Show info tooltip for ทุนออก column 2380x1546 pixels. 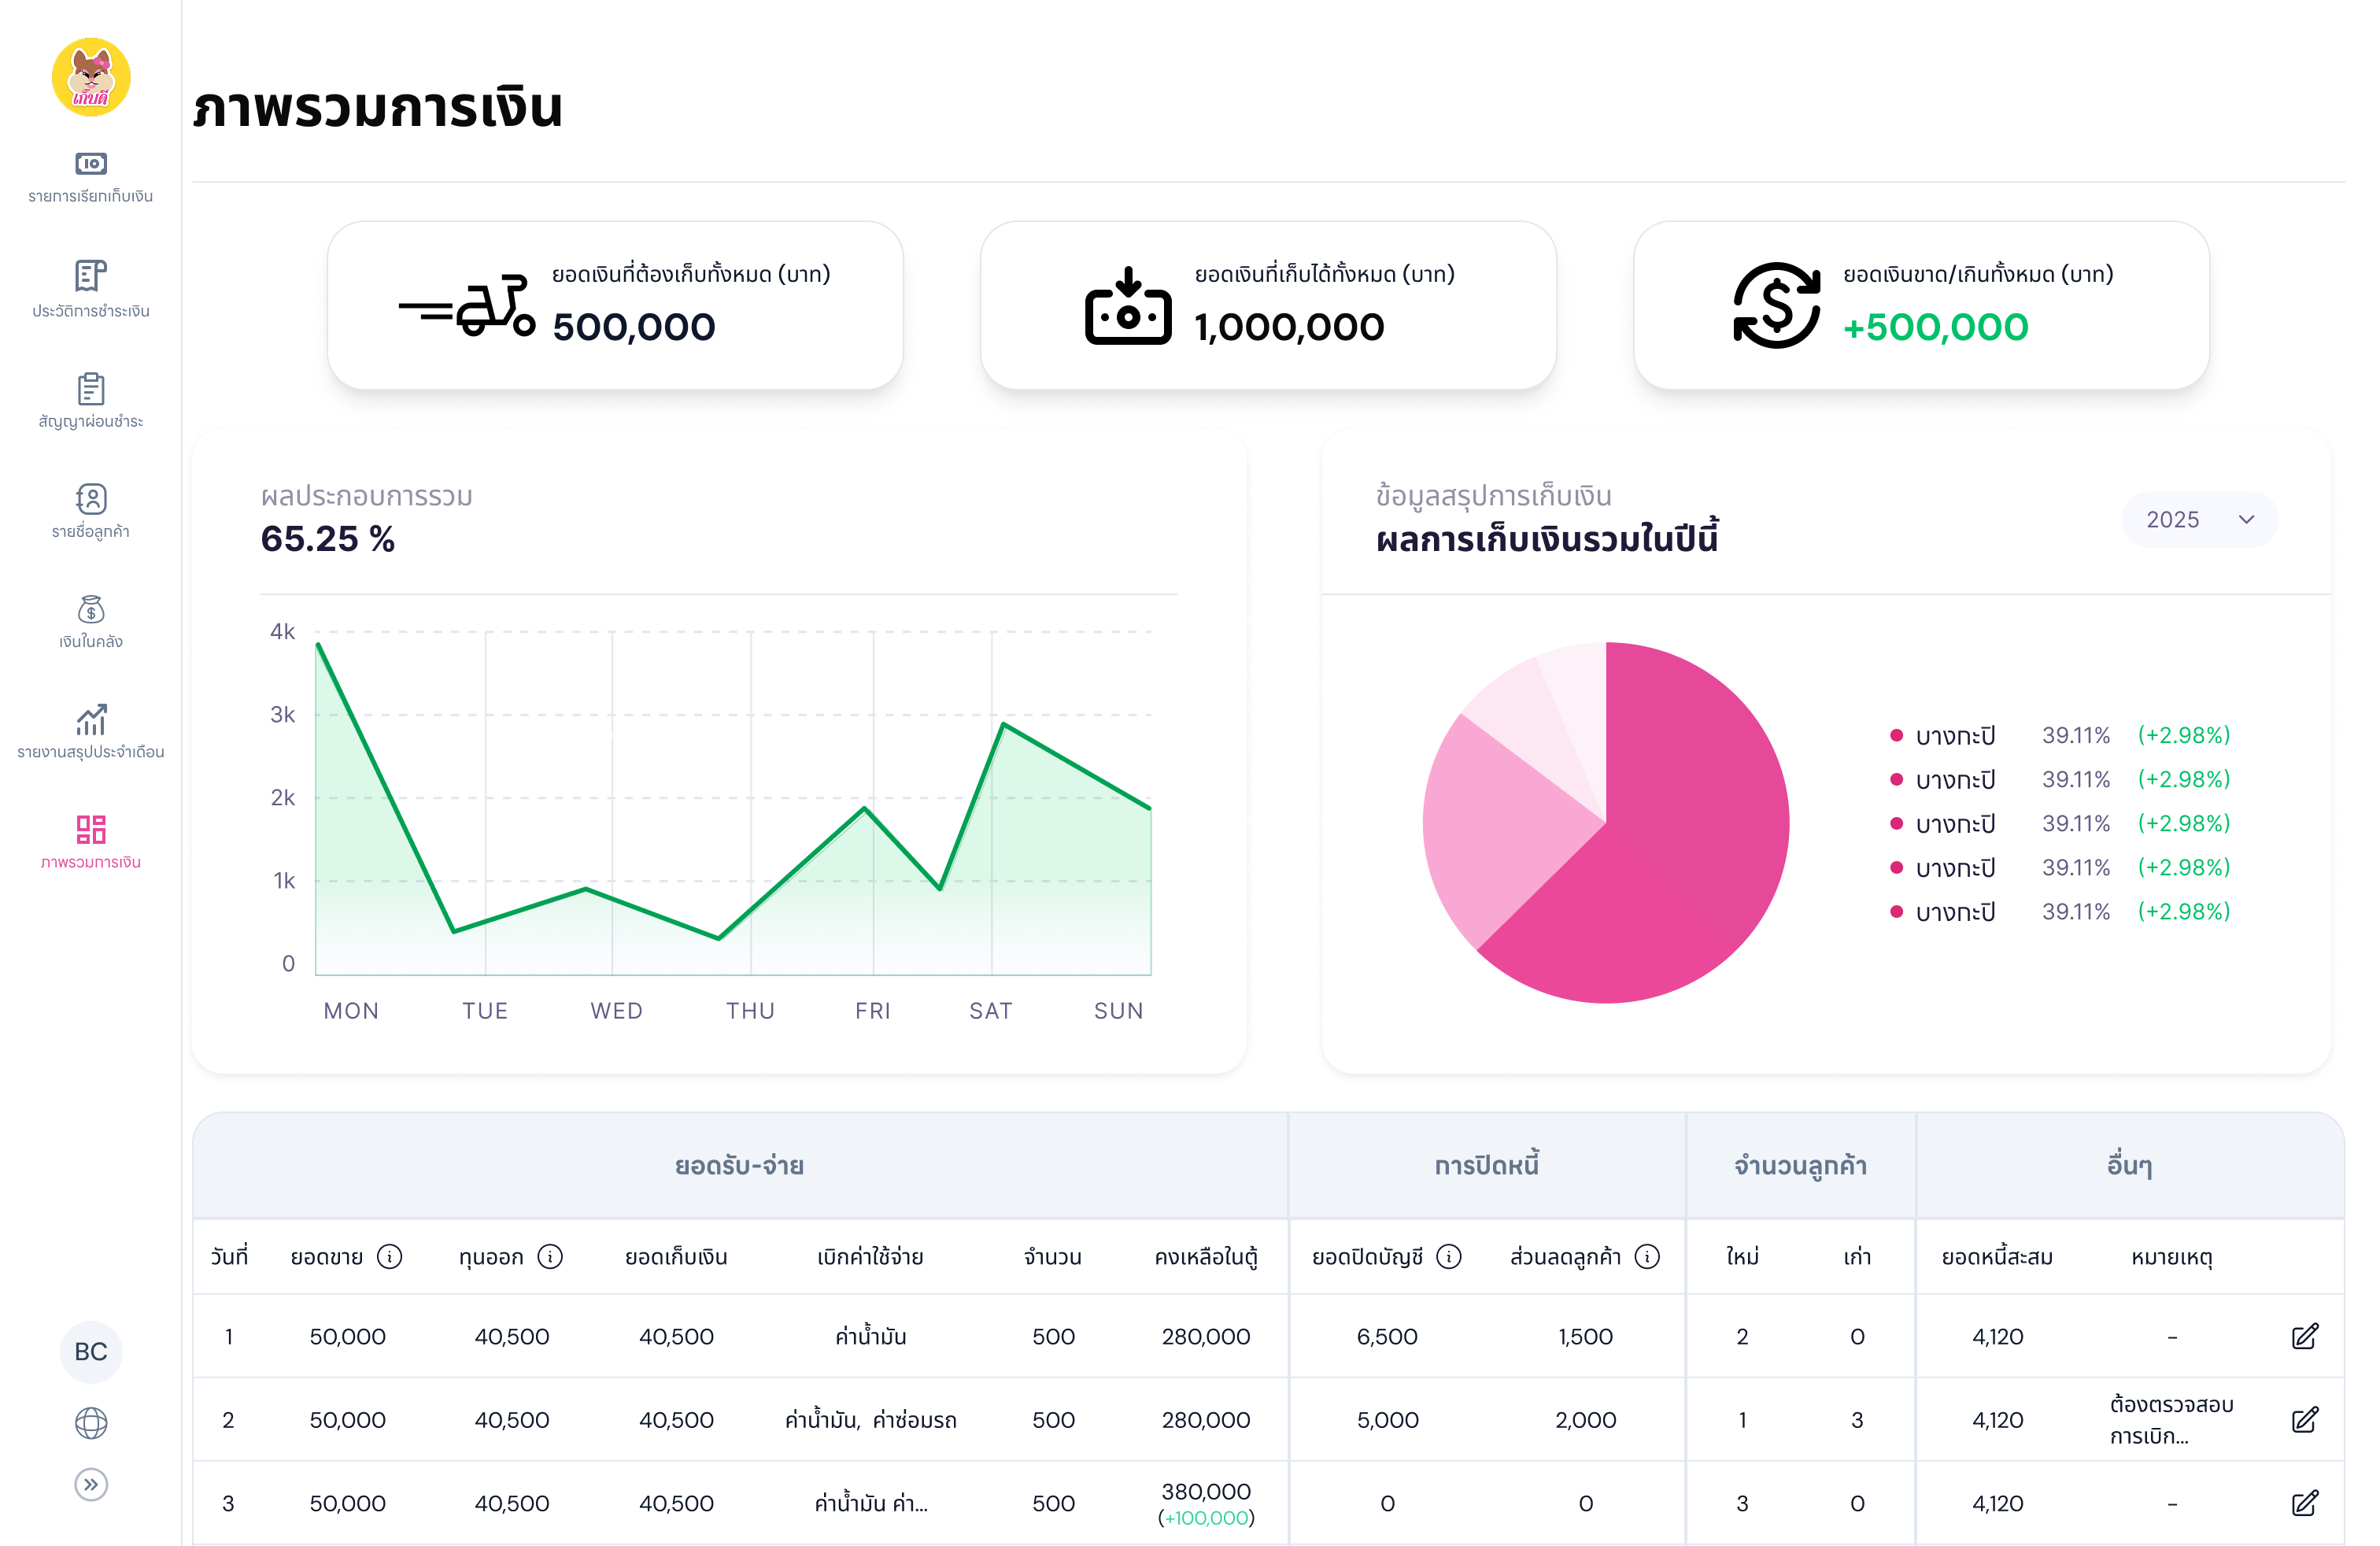tap(549, 1258)
